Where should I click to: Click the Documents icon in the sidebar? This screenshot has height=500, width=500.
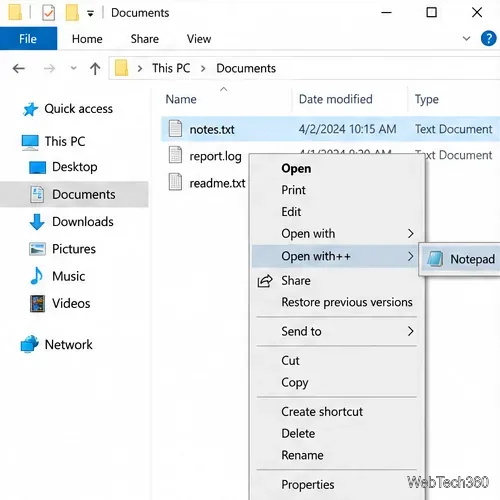click(x=37, y=194)
